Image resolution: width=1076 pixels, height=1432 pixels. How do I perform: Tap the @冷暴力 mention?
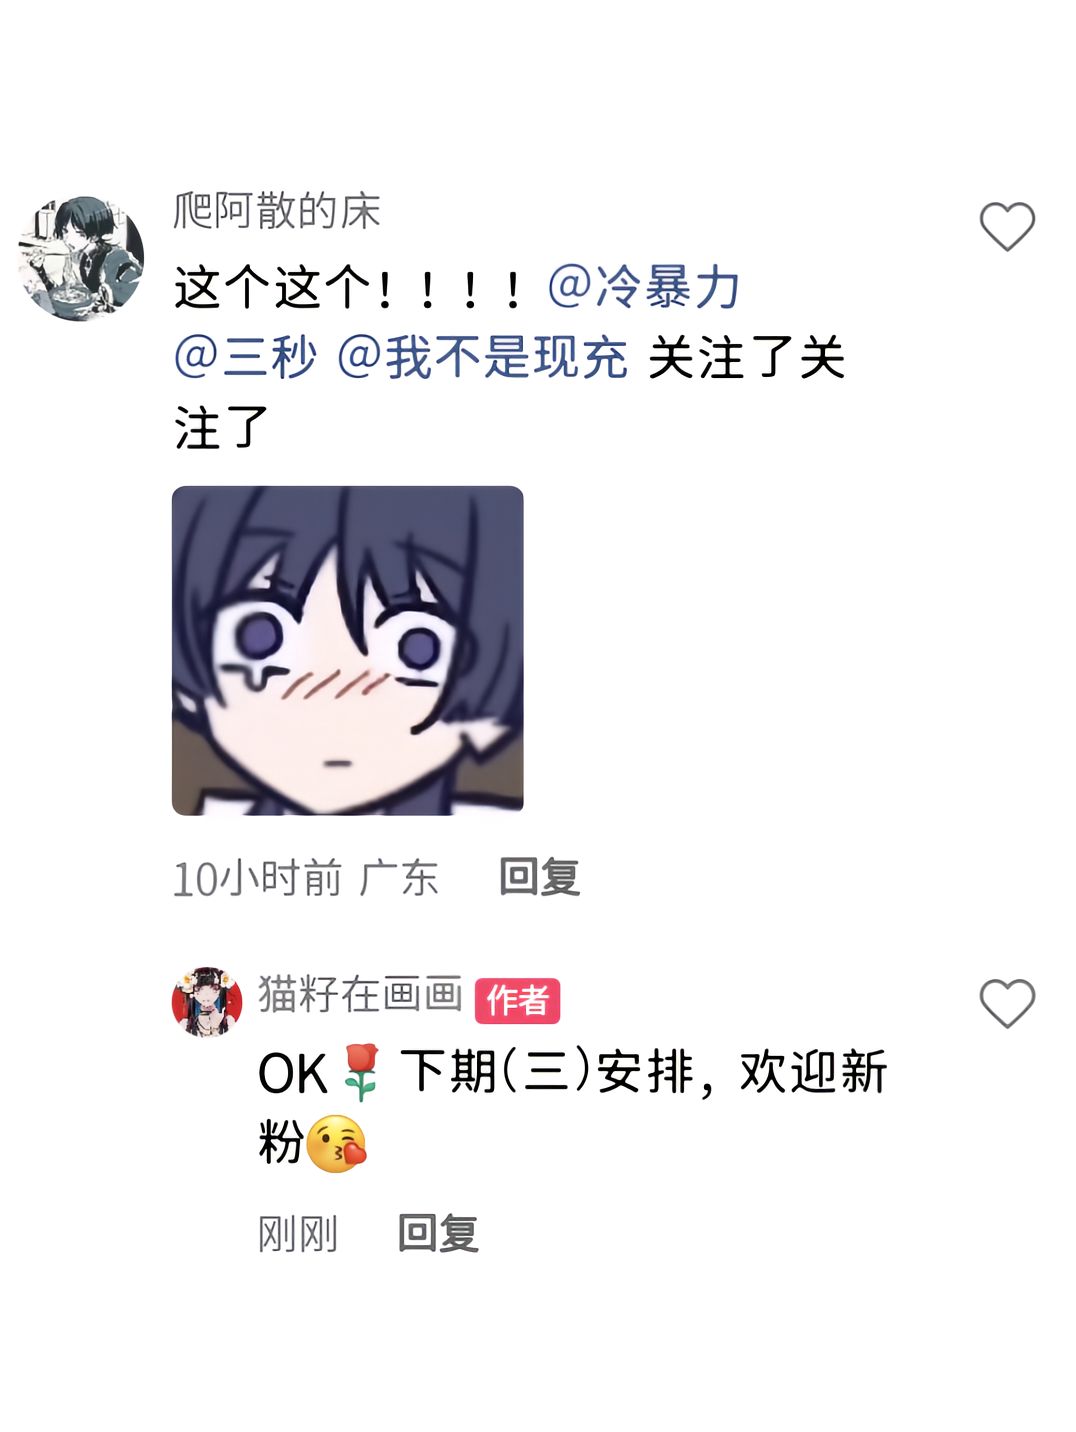[x=644, y=288]
